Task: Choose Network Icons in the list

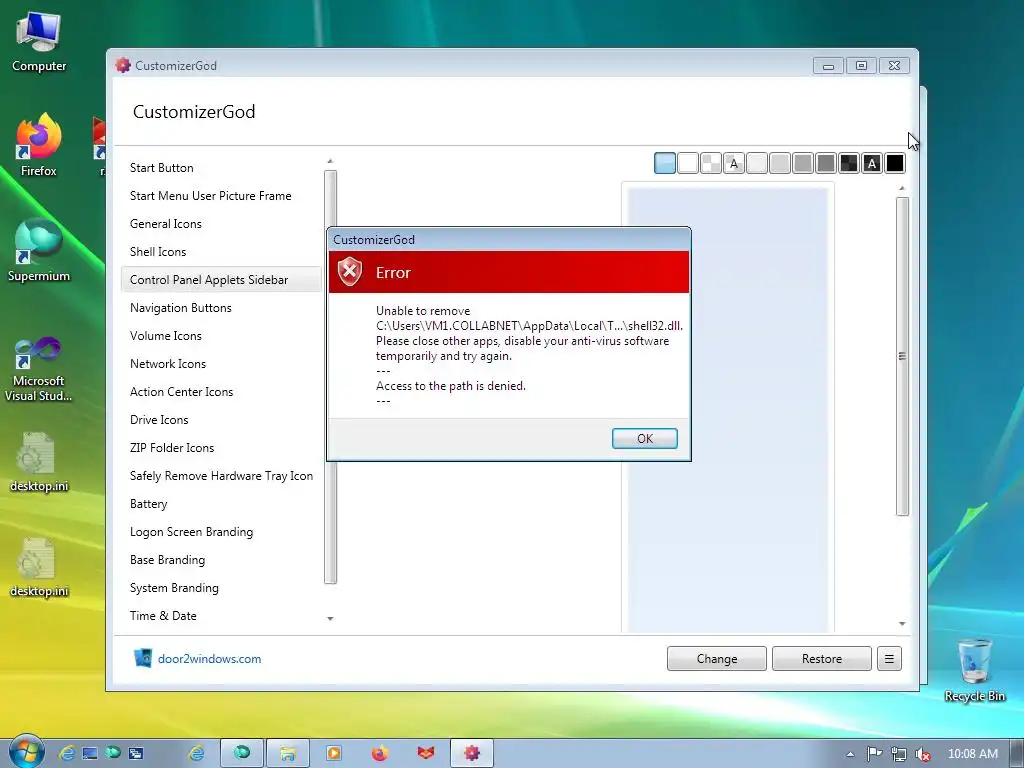Action: coord(221,364)
